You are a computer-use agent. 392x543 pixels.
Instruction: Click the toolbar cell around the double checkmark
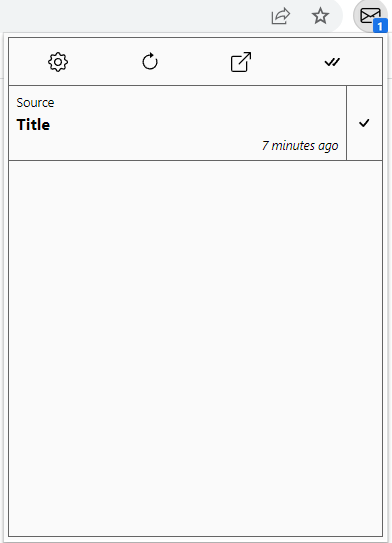[332, 62]
